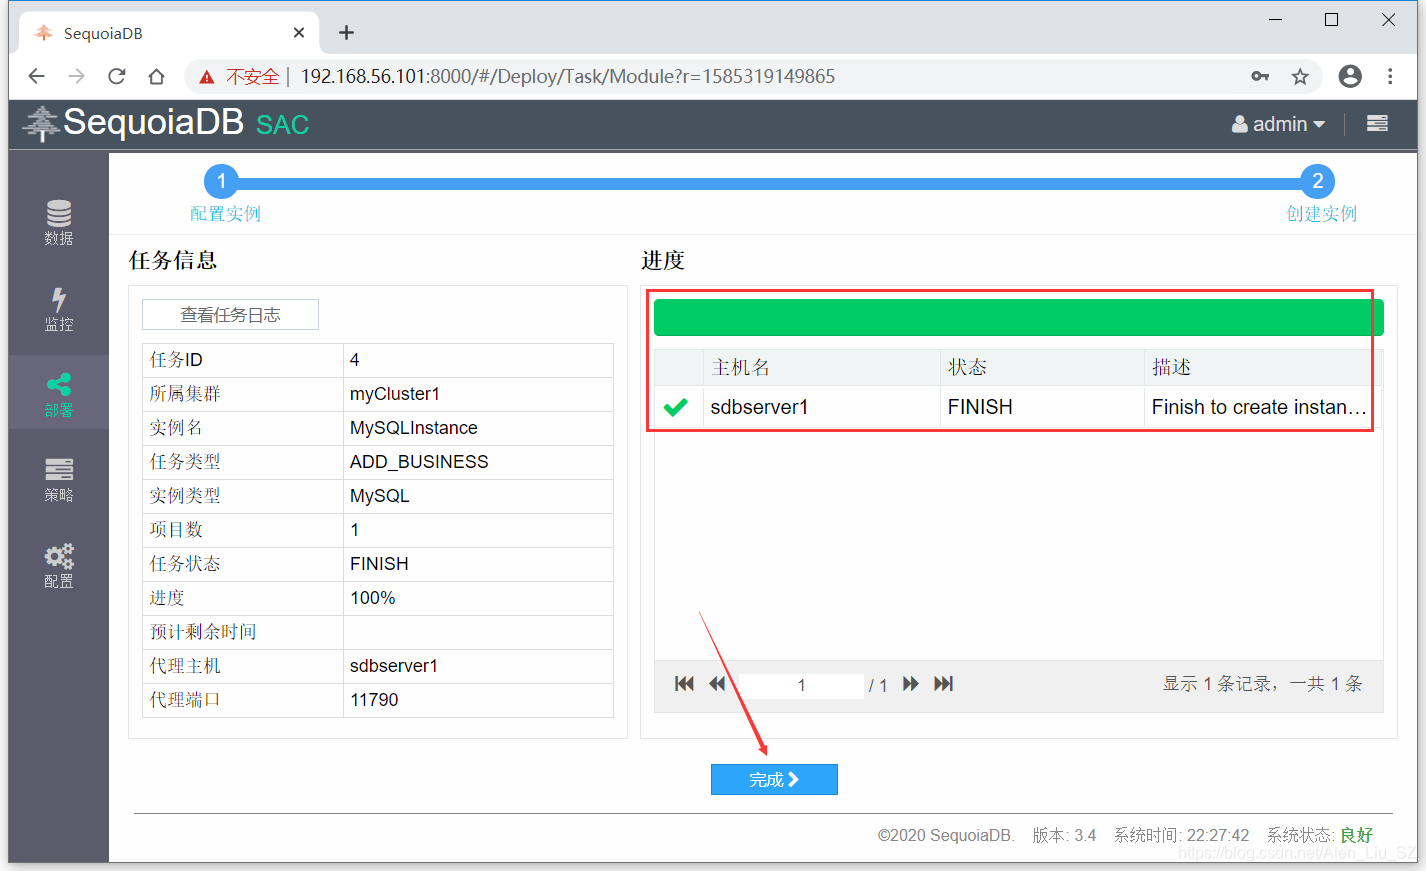Viewport: 1426px width, 871px height.
Task: Click 查看任务日志 button
Action: click(230, 315)
